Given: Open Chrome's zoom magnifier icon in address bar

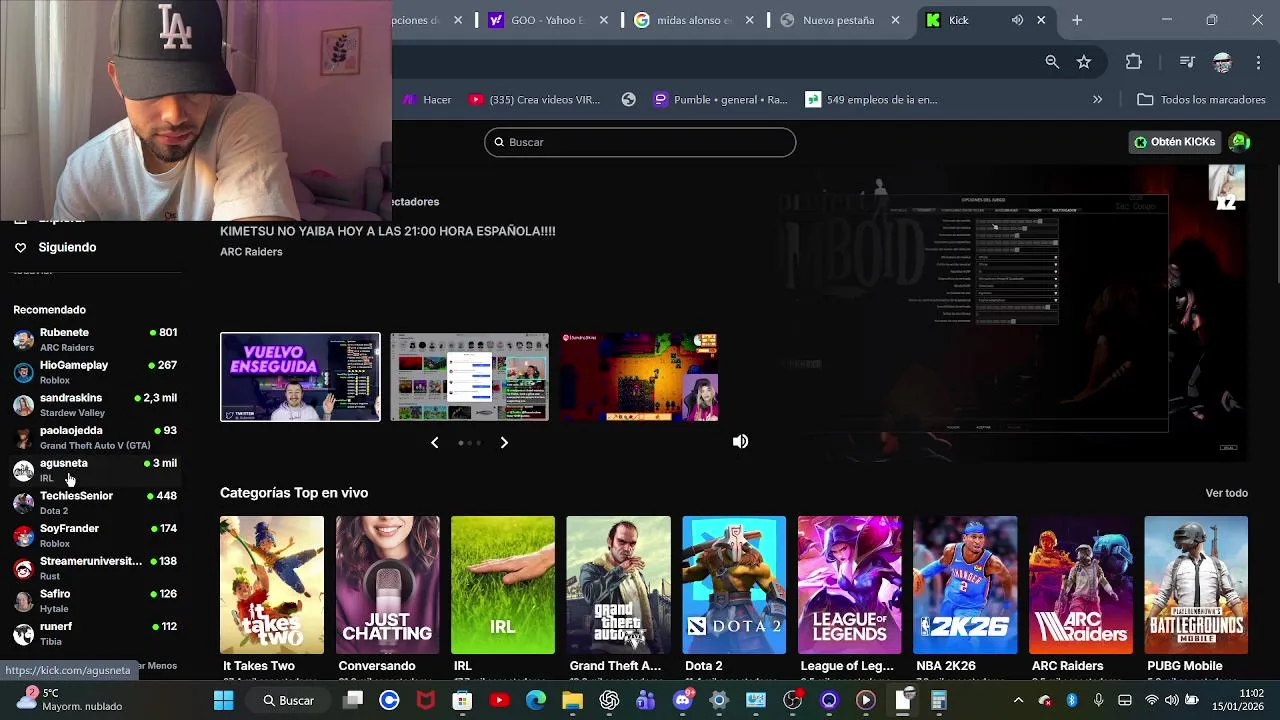Looking at the screenshot, I should tap(1052, 62).
